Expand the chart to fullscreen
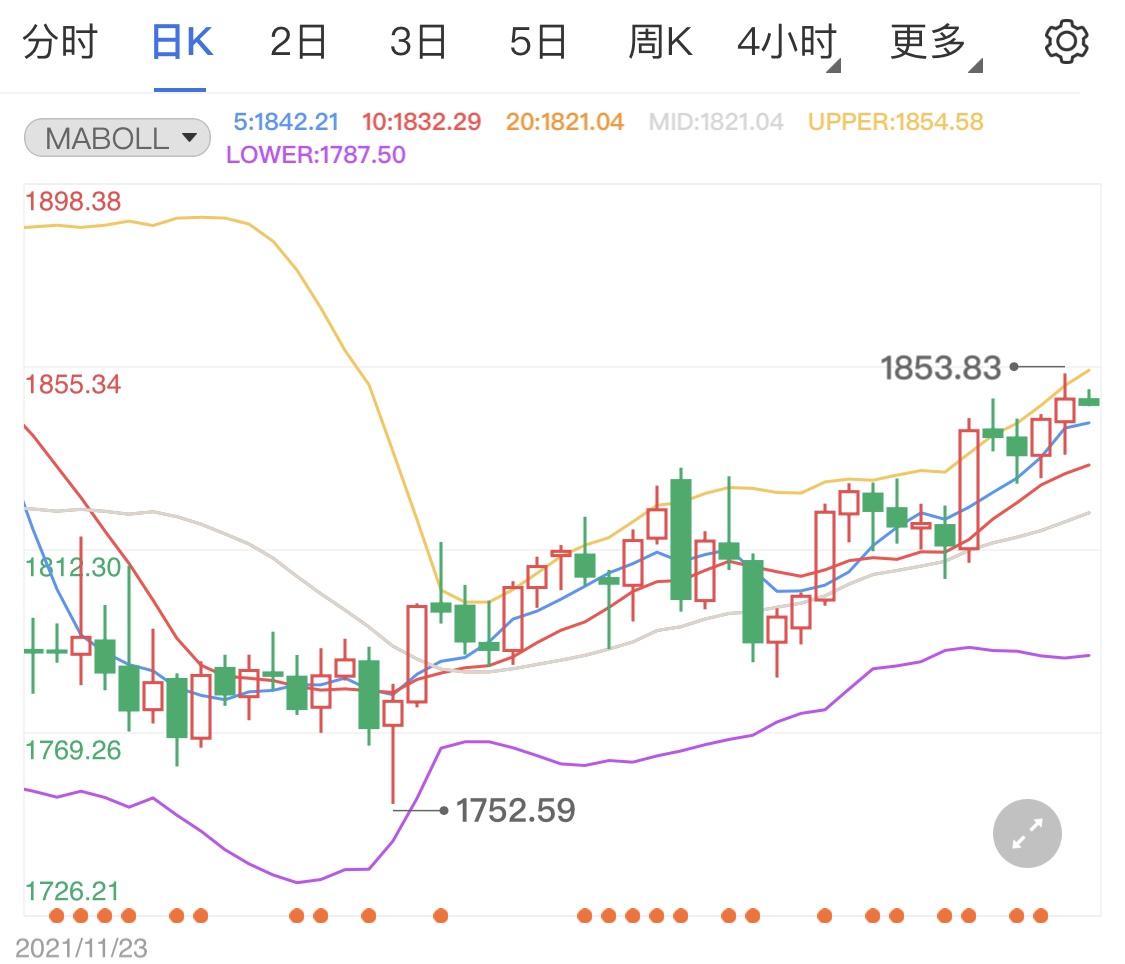Image resolution: width=1125 pixels, height=964 pixels. 1027,833
